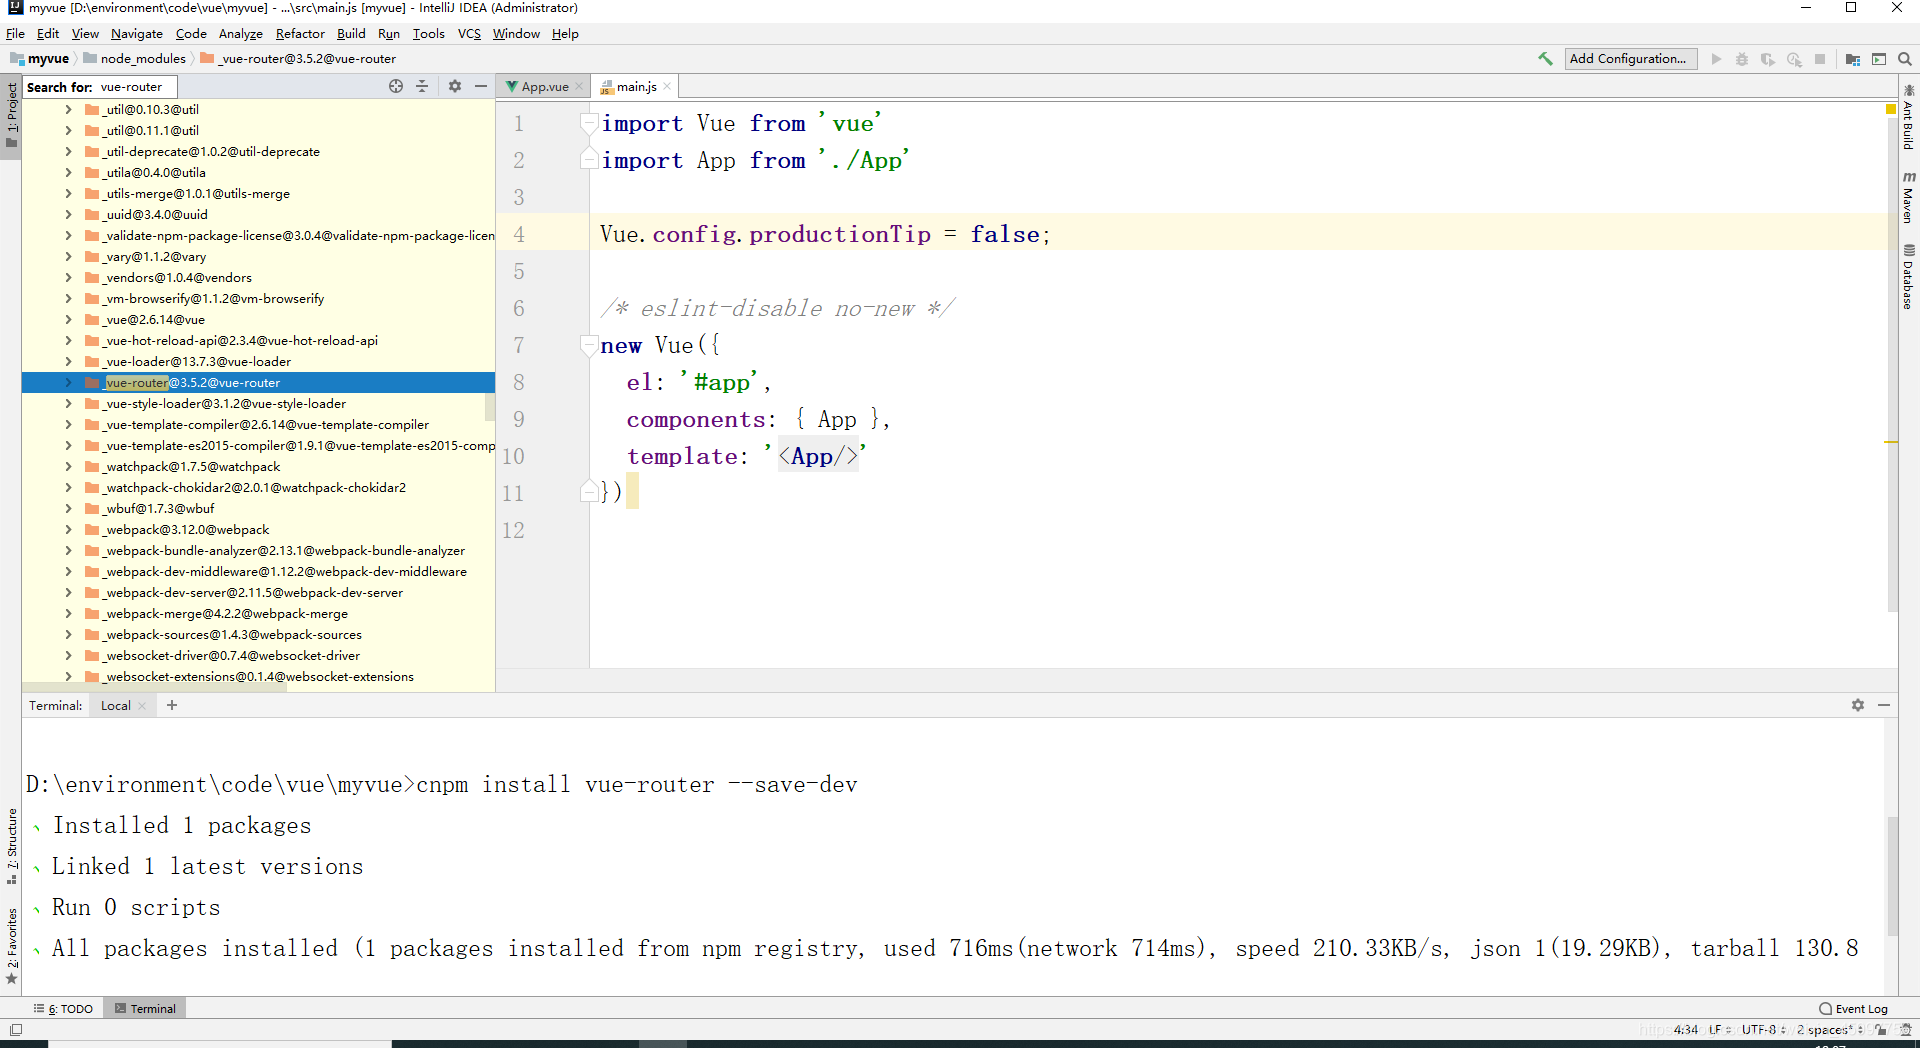Open the Navigate menu
This screenshot has height=1048, width=1920.
point(137,33)
